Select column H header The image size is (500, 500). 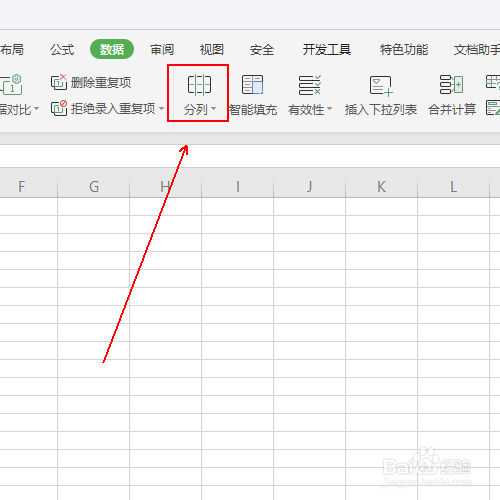coord(166,187)
